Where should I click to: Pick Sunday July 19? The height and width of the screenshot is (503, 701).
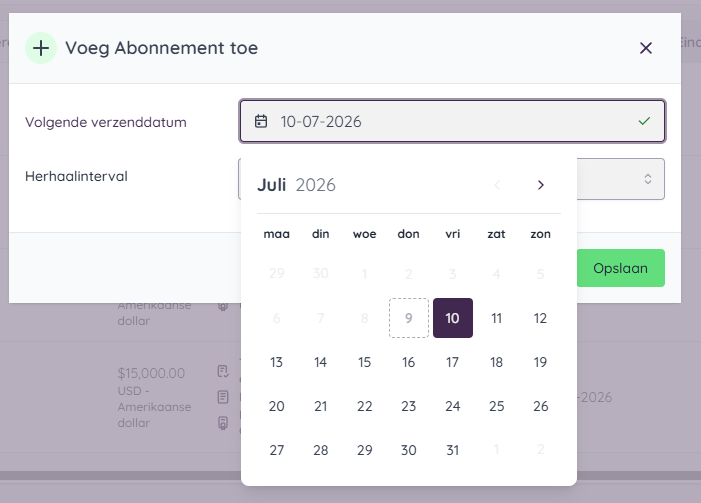tap(540, 362)
